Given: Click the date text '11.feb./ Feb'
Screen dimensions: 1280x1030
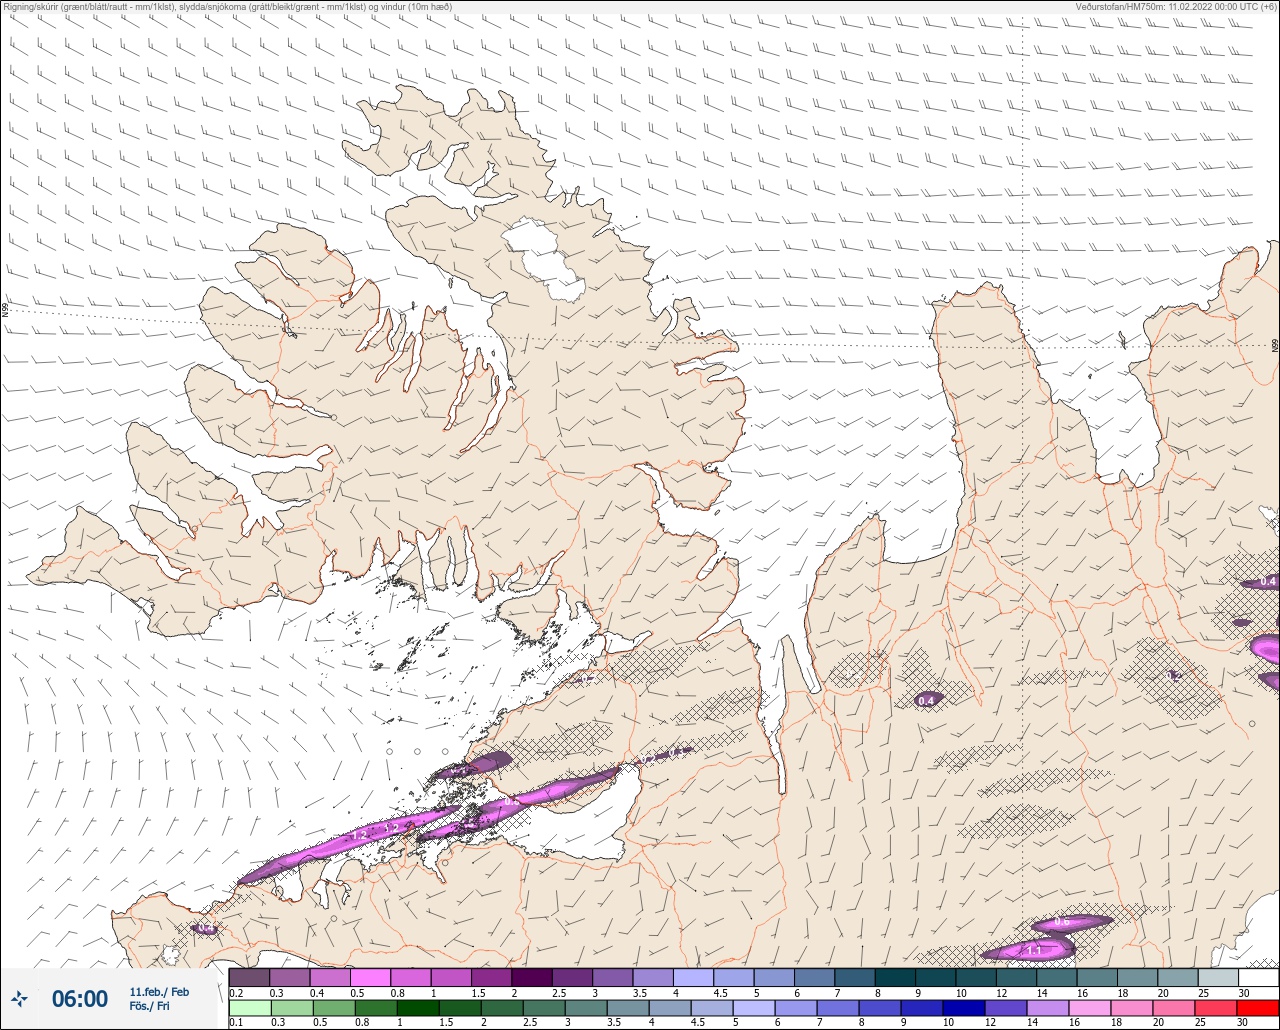Looking at the screenshot, I should tap(158, 991).
